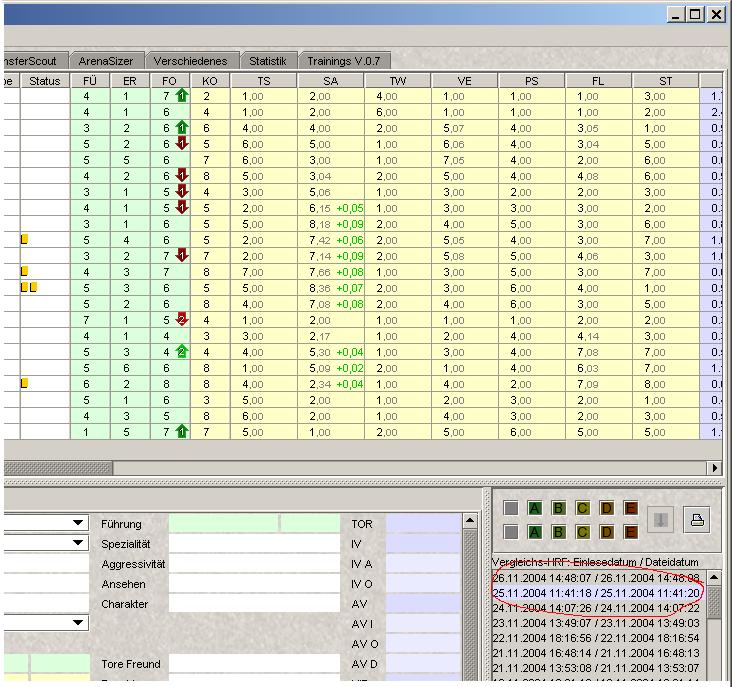732x687 pixels.
Task: Click right arrow of table horizontal scrollbar
Action: coord(715,468)
